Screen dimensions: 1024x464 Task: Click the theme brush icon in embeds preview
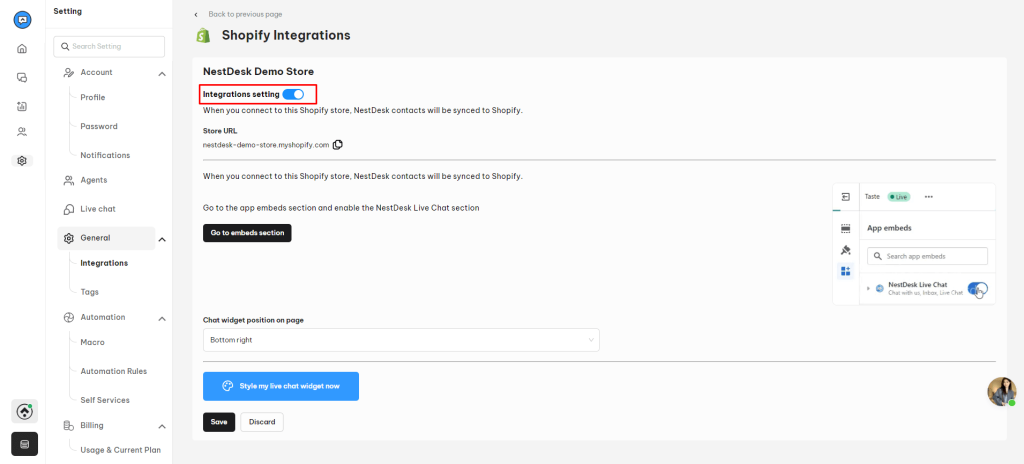point(846,250)
